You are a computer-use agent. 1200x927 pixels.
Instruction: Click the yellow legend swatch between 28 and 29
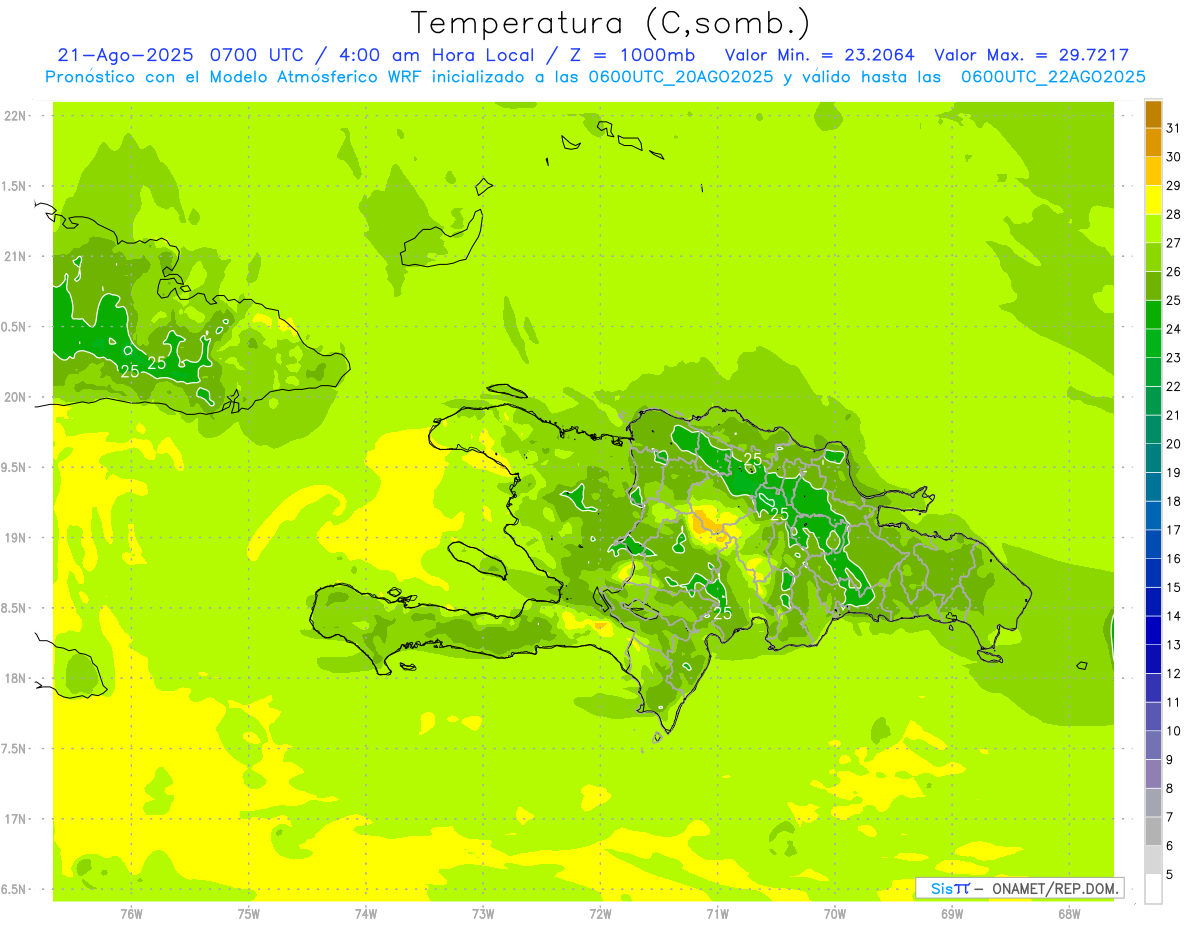coord(1153,200)
